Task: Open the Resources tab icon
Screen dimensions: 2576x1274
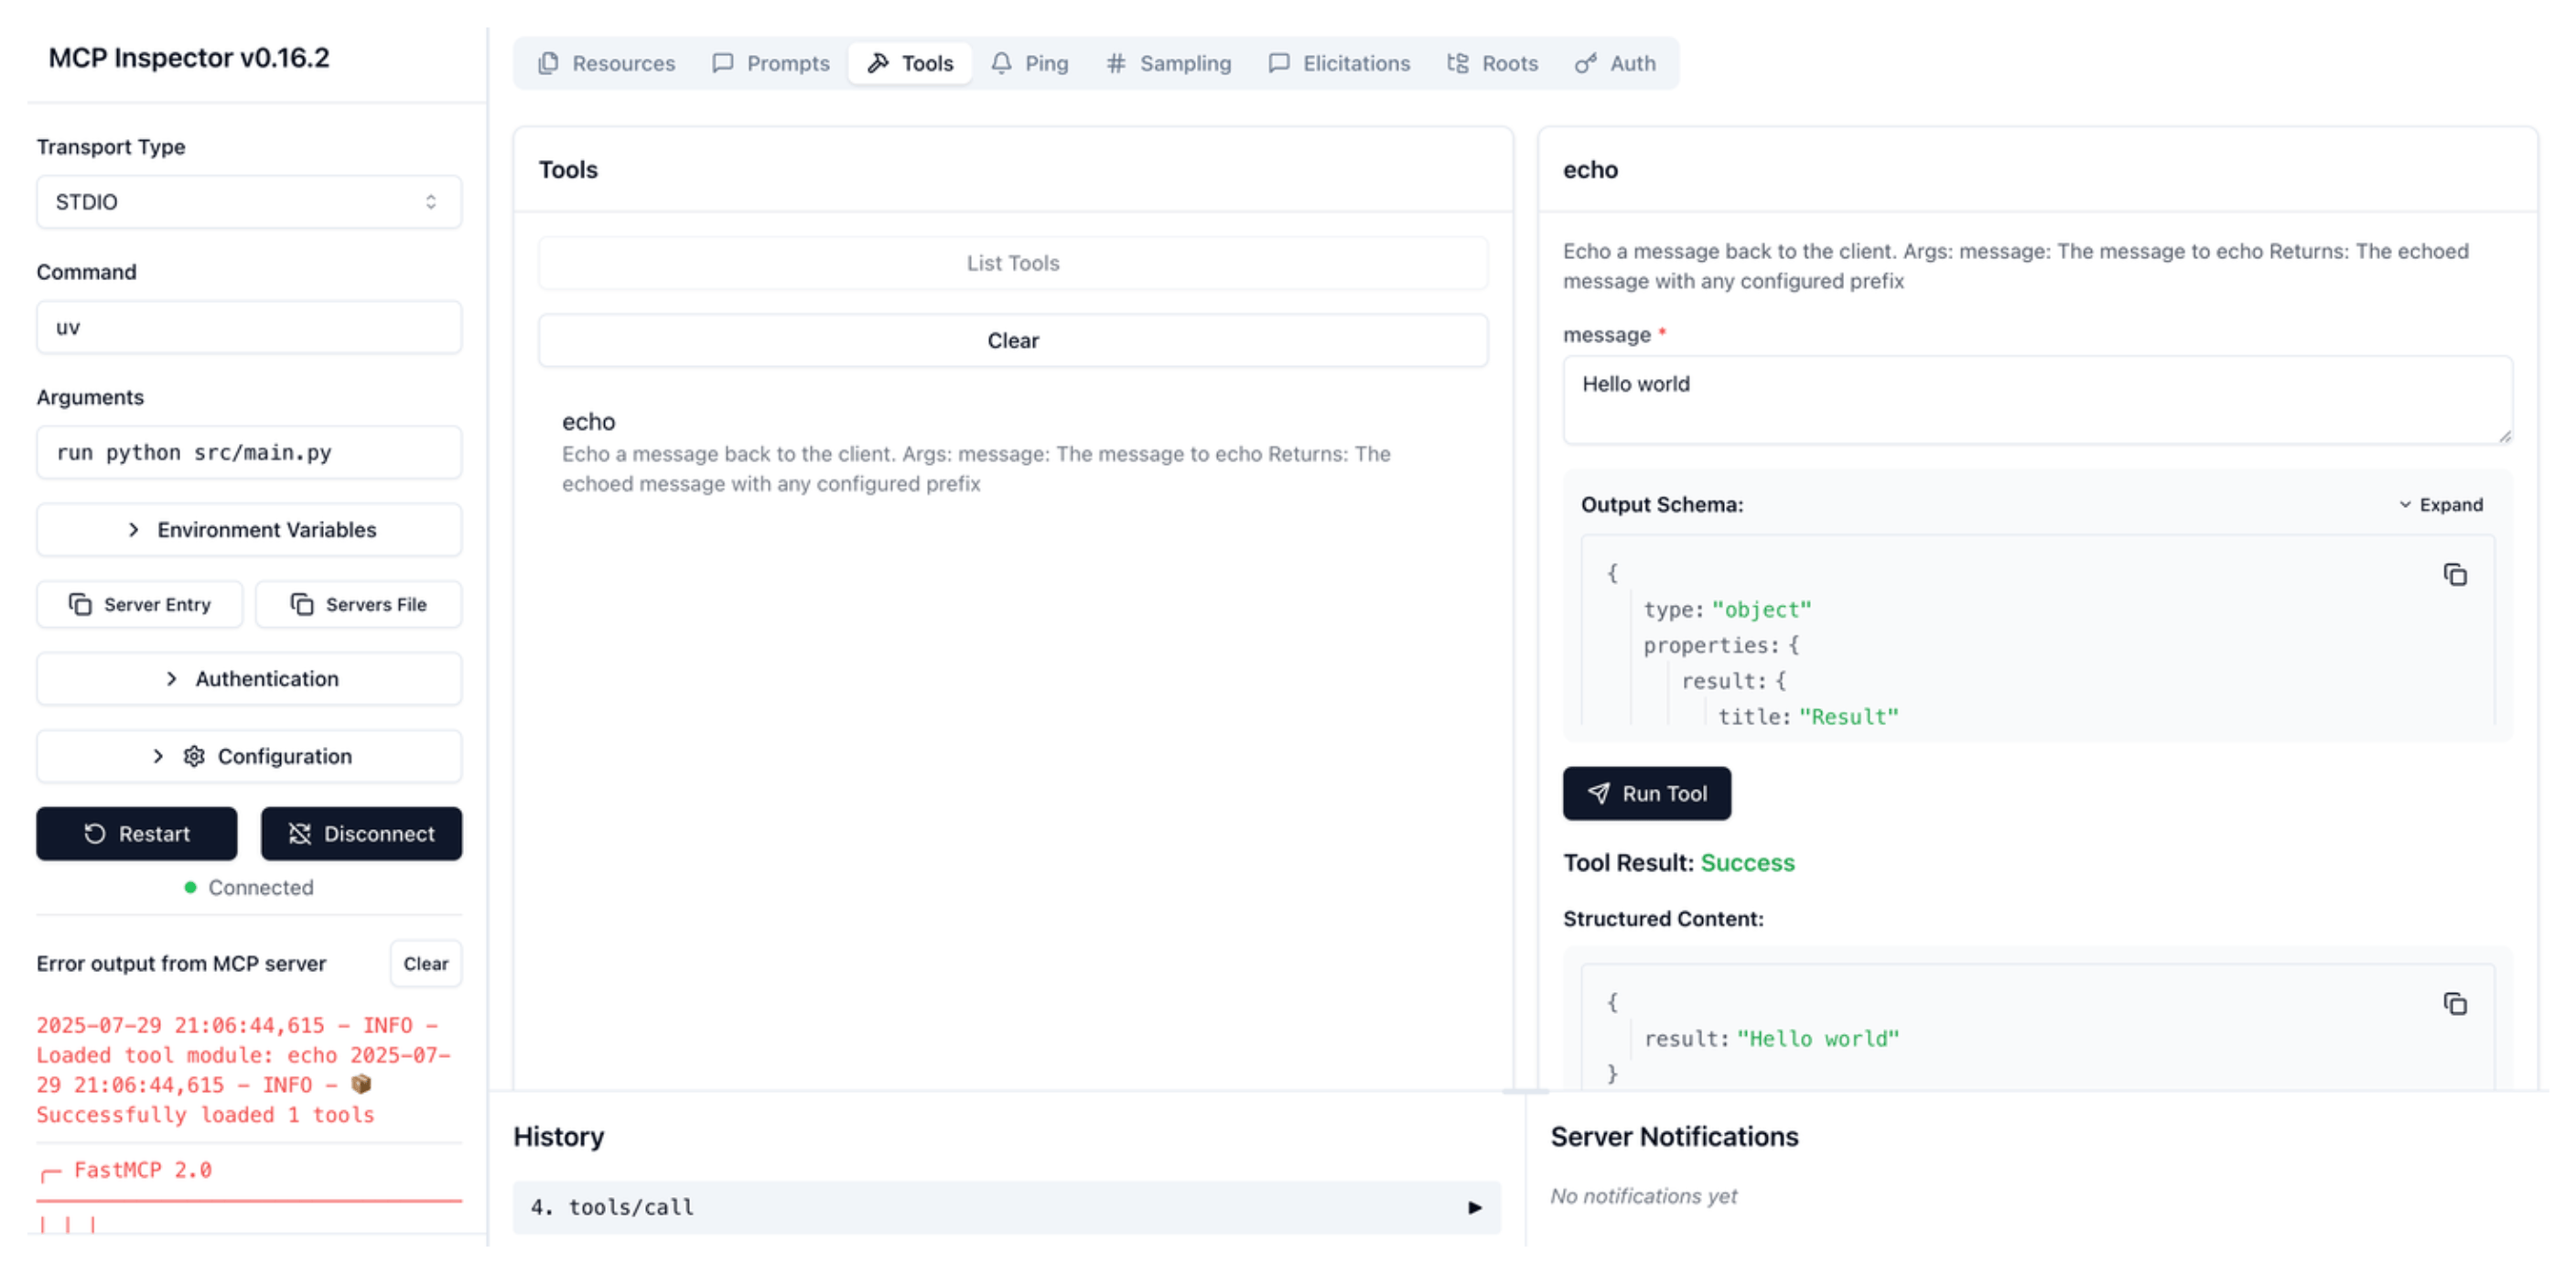Action: pos(548,62)
